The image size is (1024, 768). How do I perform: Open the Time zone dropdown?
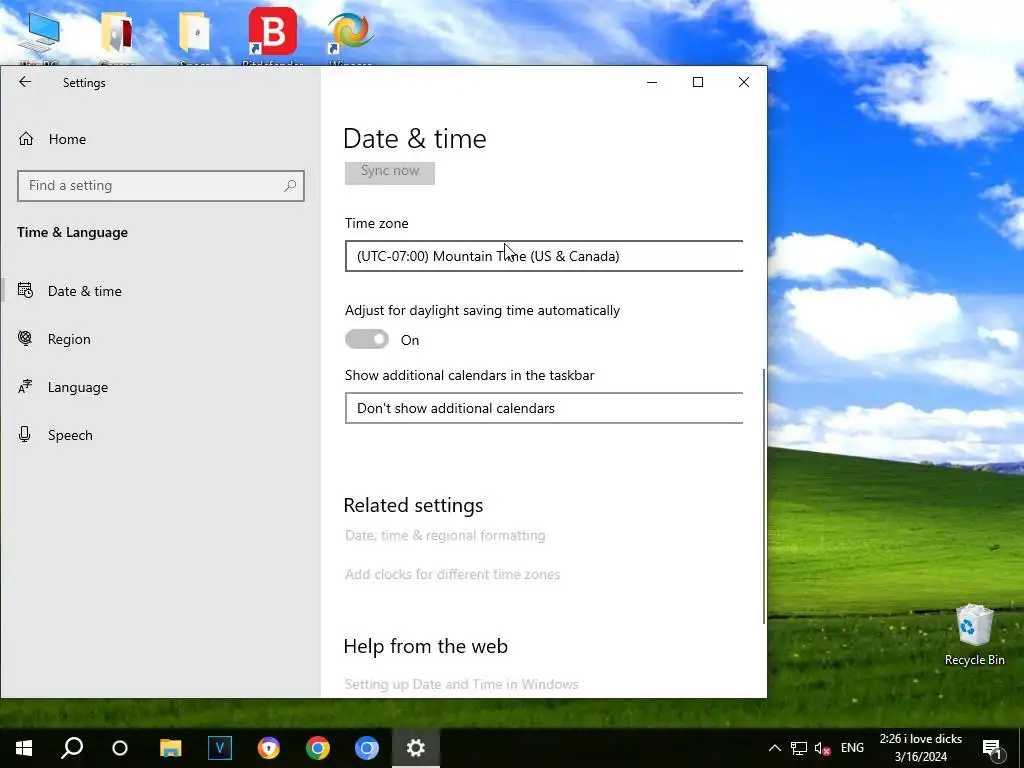[544, 256]
